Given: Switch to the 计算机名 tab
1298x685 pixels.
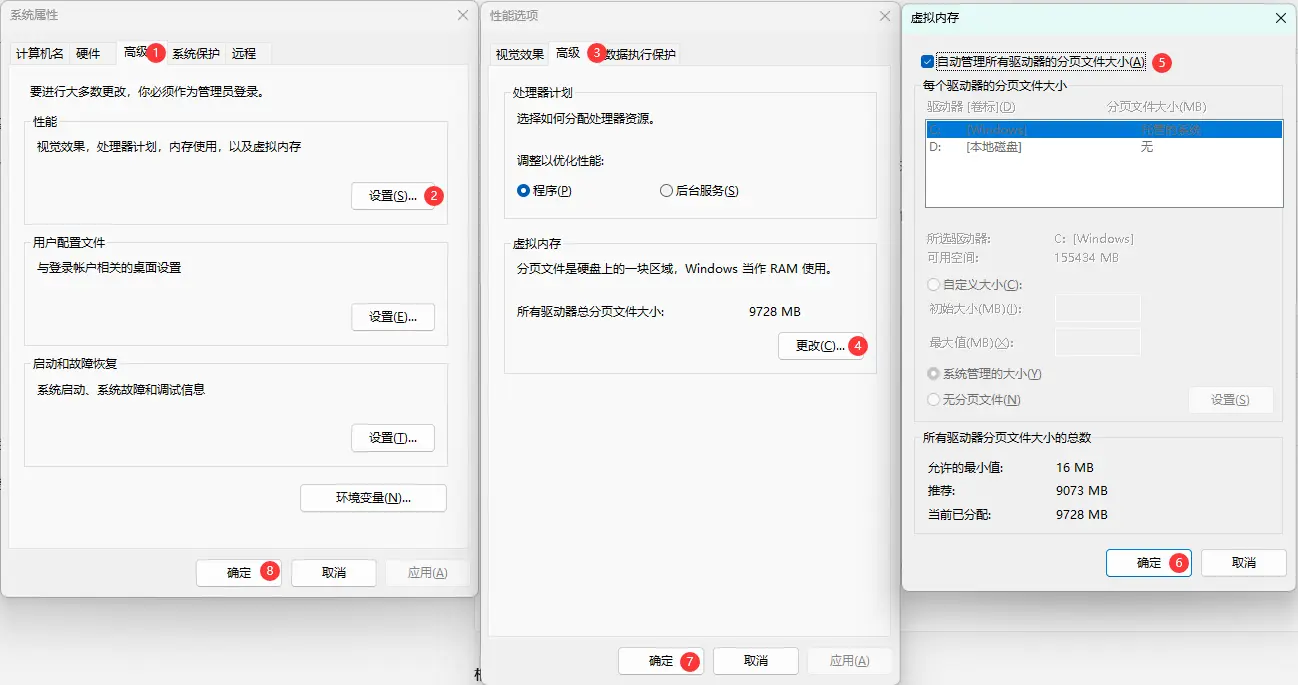Looking at the screenshot, I should tap(40, 54).
